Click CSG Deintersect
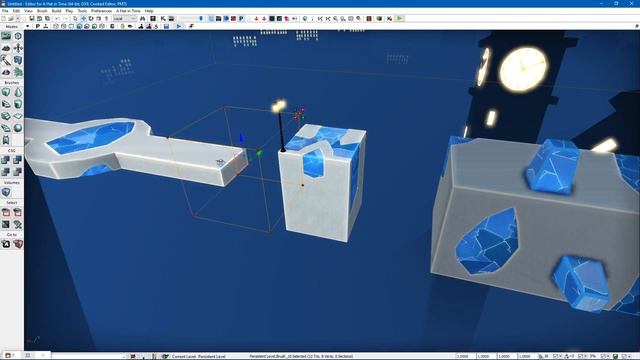 click(18, 172)
